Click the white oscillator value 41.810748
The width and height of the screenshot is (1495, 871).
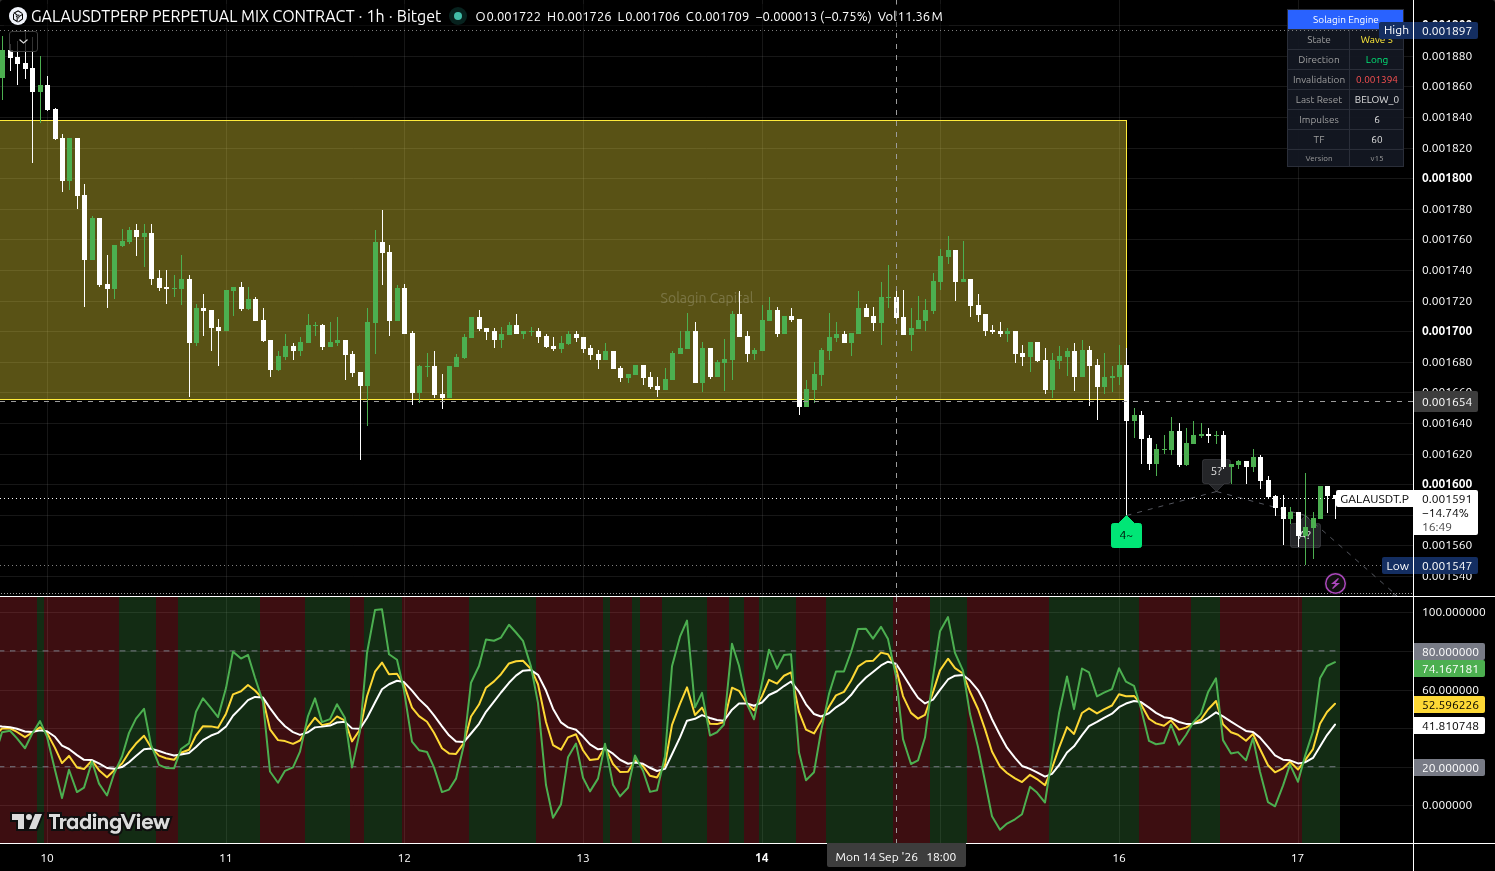[1450, 726]
